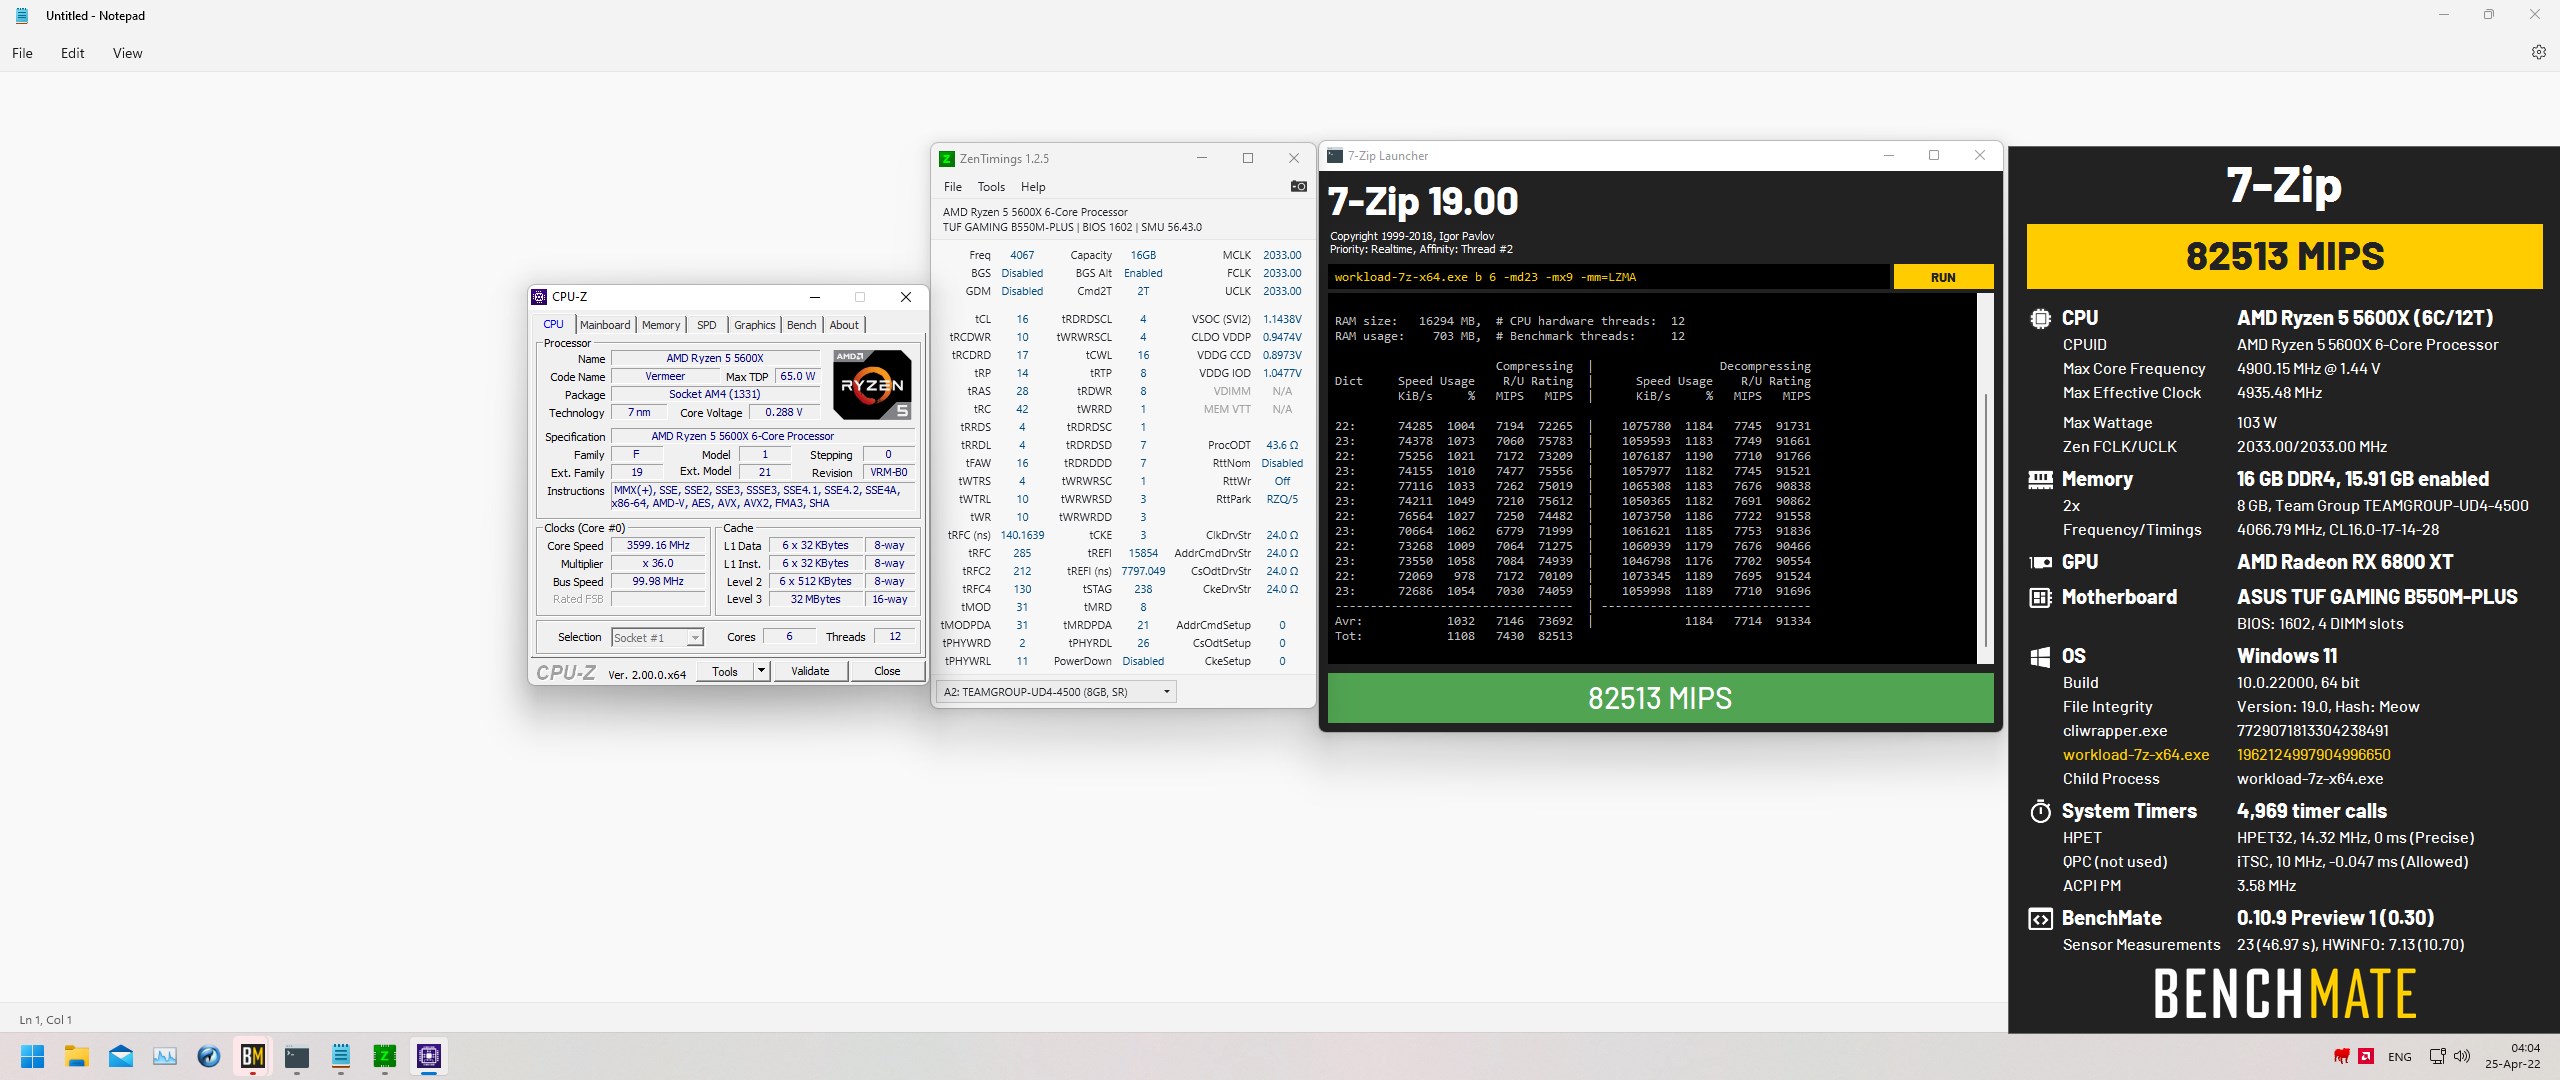Click the Notepad title bar icon
The height and width of the screenshot is (1080, 2560).
click(21, 16)
